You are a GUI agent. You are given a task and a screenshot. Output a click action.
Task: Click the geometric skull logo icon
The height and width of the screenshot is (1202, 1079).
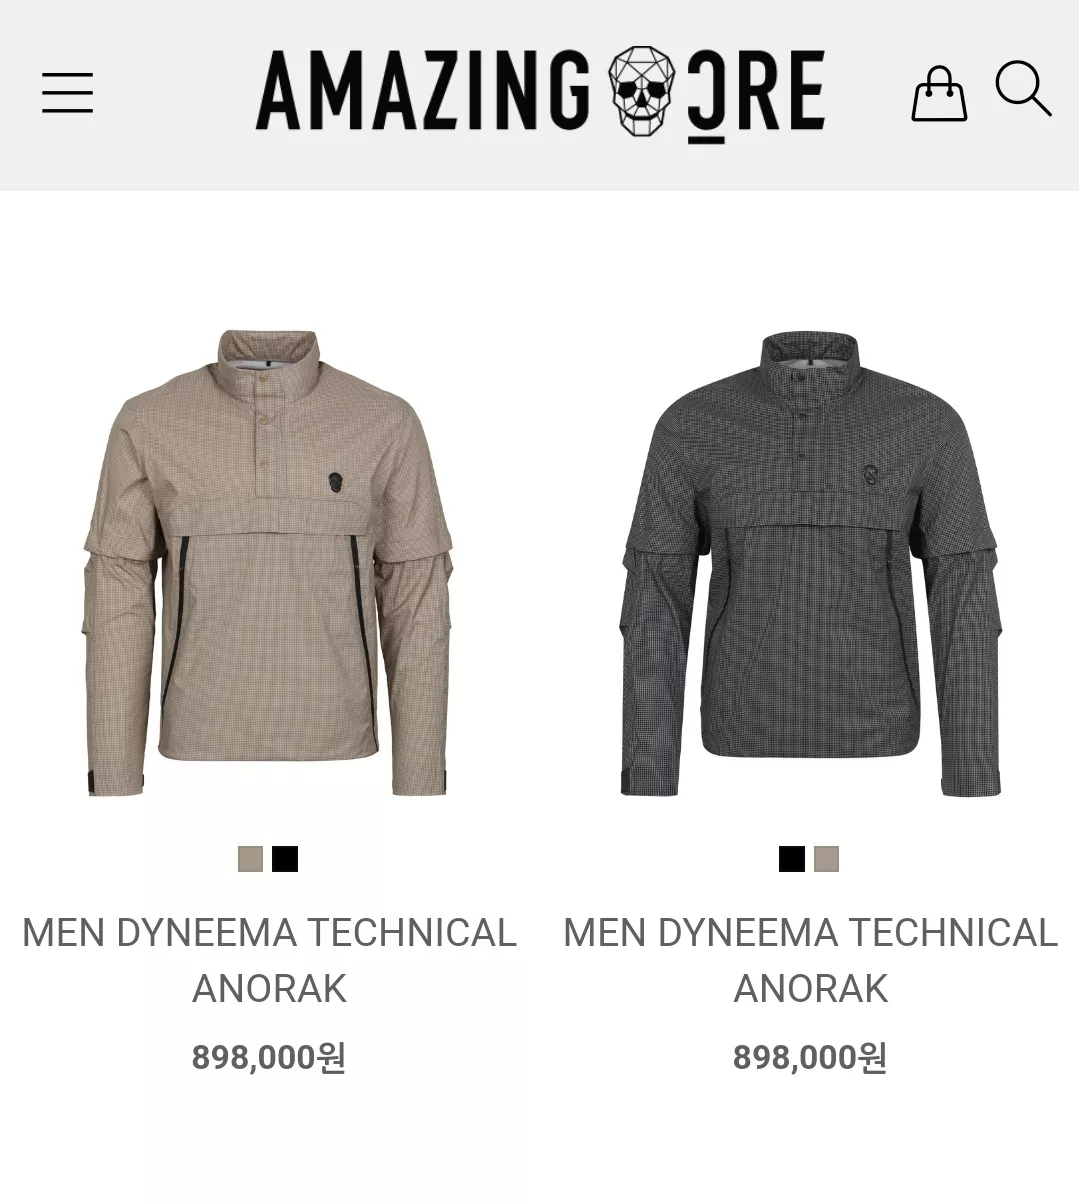click(642, 90)
